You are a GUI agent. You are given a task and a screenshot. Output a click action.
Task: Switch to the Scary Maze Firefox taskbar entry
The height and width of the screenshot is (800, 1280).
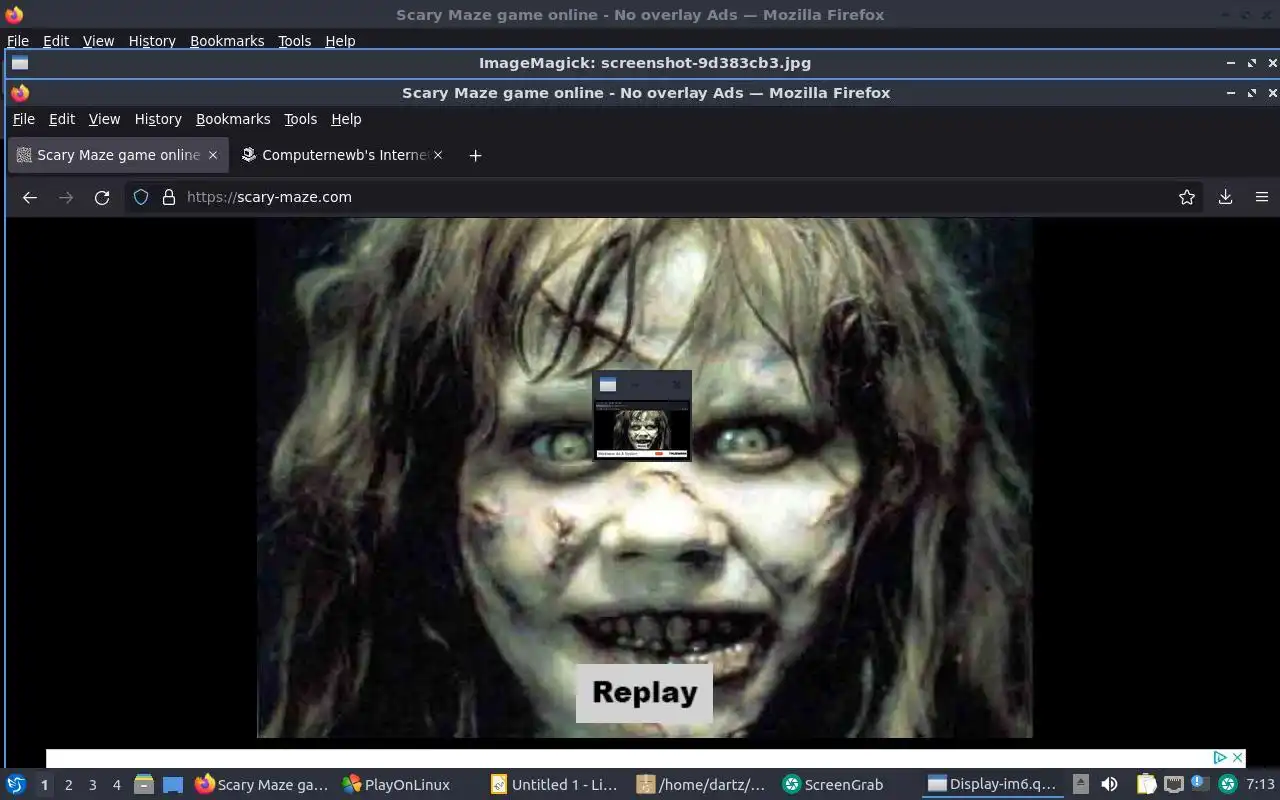pos(262,785)
